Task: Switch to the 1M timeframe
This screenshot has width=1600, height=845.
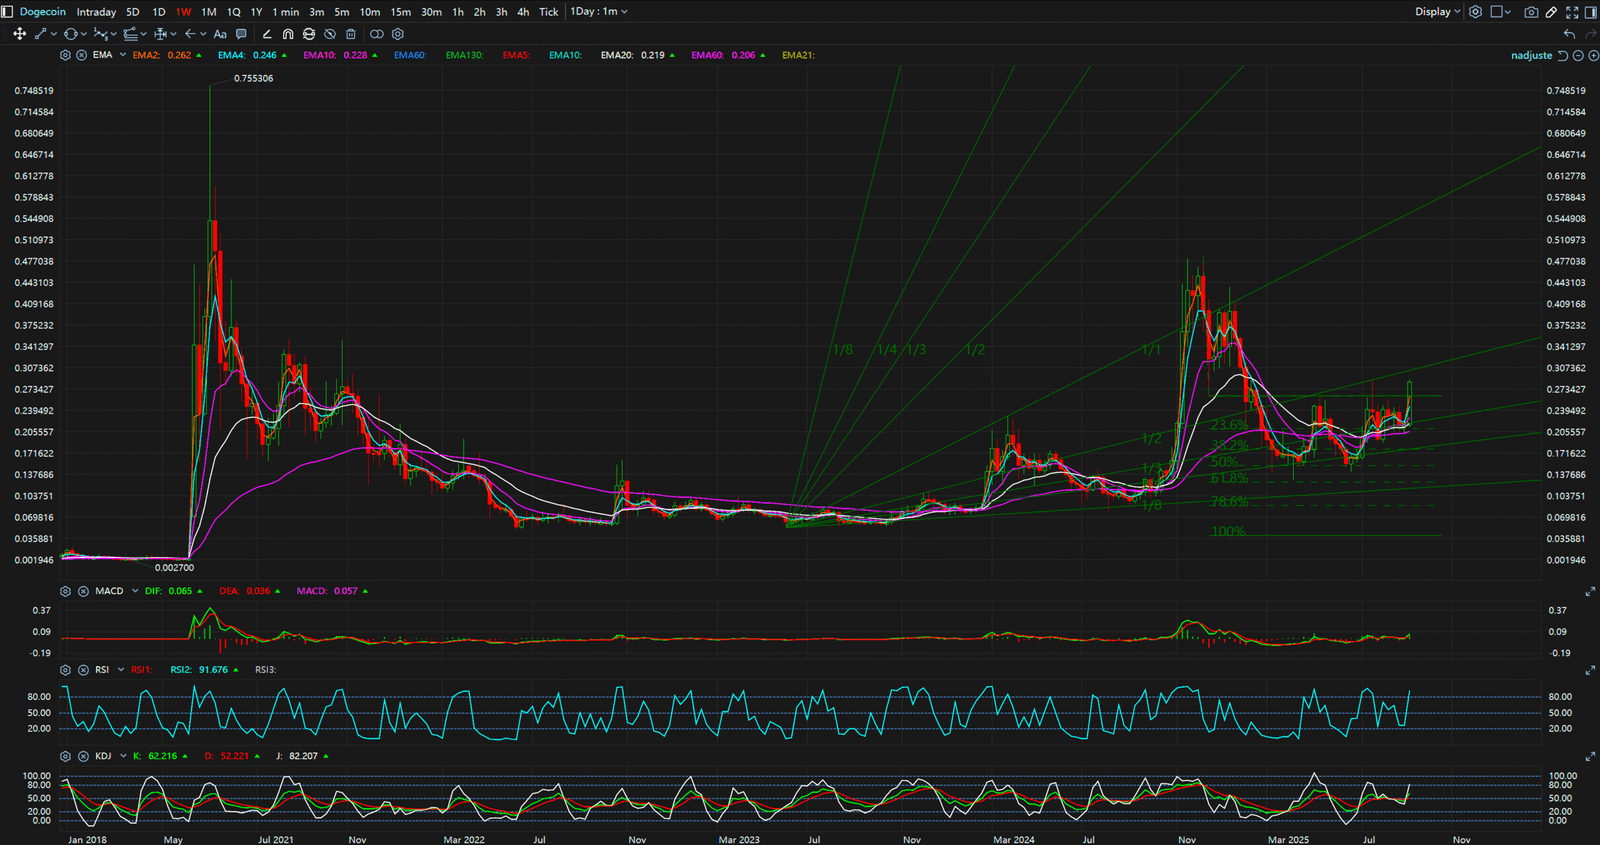Action: tap(209, 12)
